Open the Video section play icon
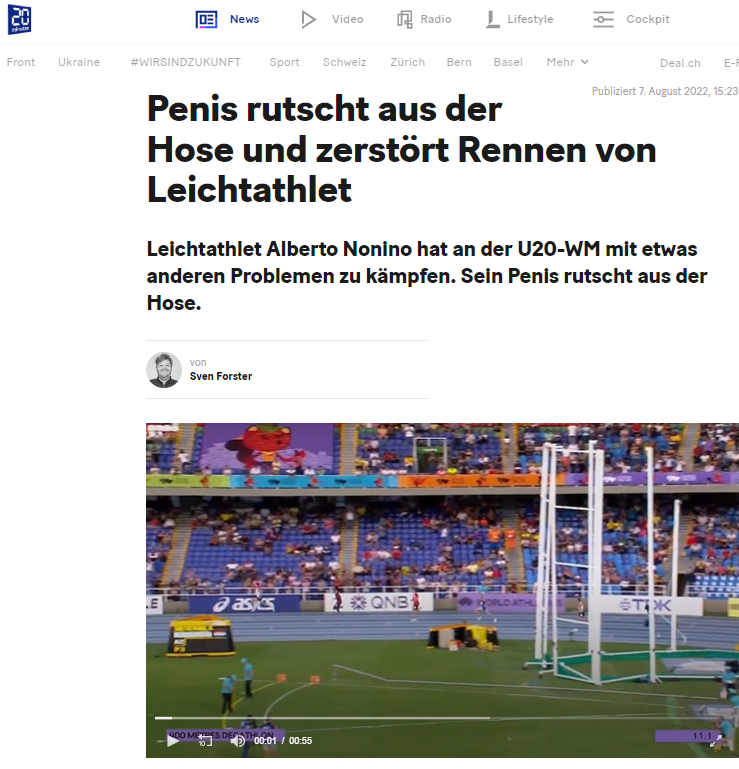Image resolution: width=739 pixels, height=769 pixels. click(308, 20)
